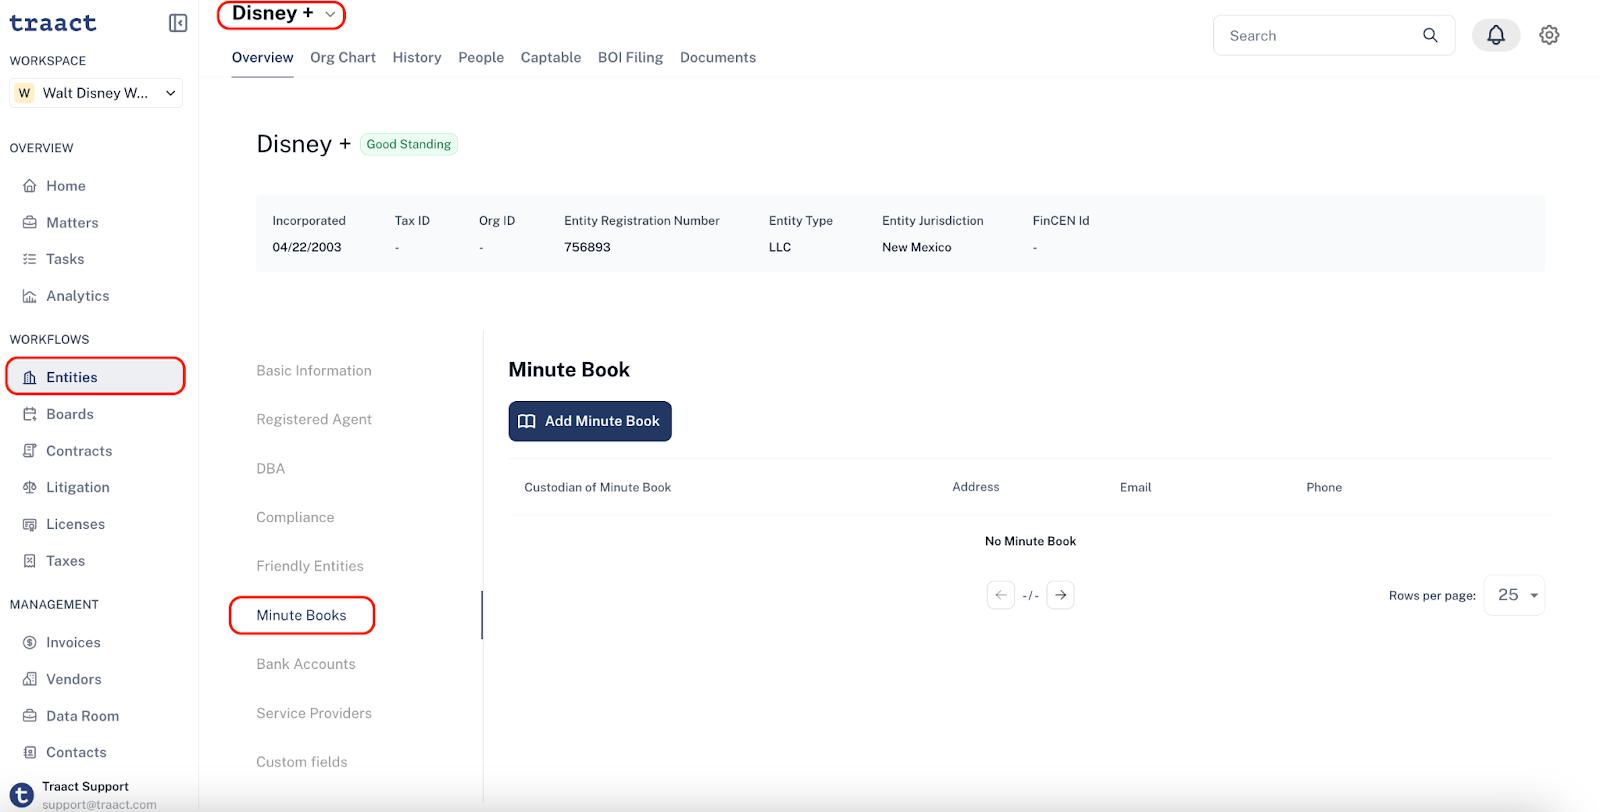Image resolution: width=1600 pixels, height=812 pixels.
Task: Select Basic Information section
Action: pyautogui.click(x=314, y=371)
